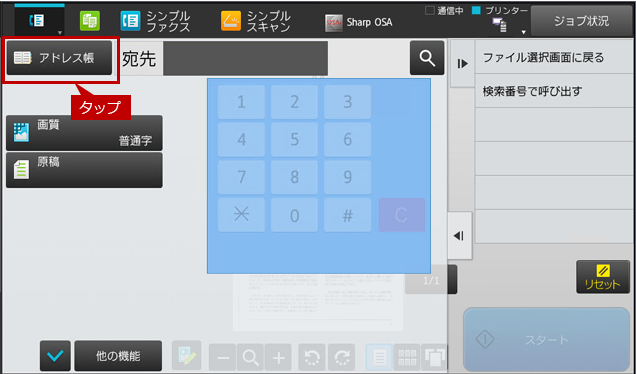This screenshot has height=374, width=636.
Task: Click the magnifier zoom icon in preview toolbar
Action: point(250,357)
